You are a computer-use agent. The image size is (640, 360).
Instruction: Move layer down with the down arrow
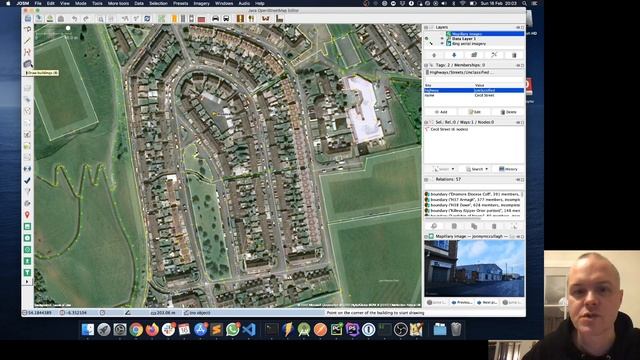tap(454, 55)
